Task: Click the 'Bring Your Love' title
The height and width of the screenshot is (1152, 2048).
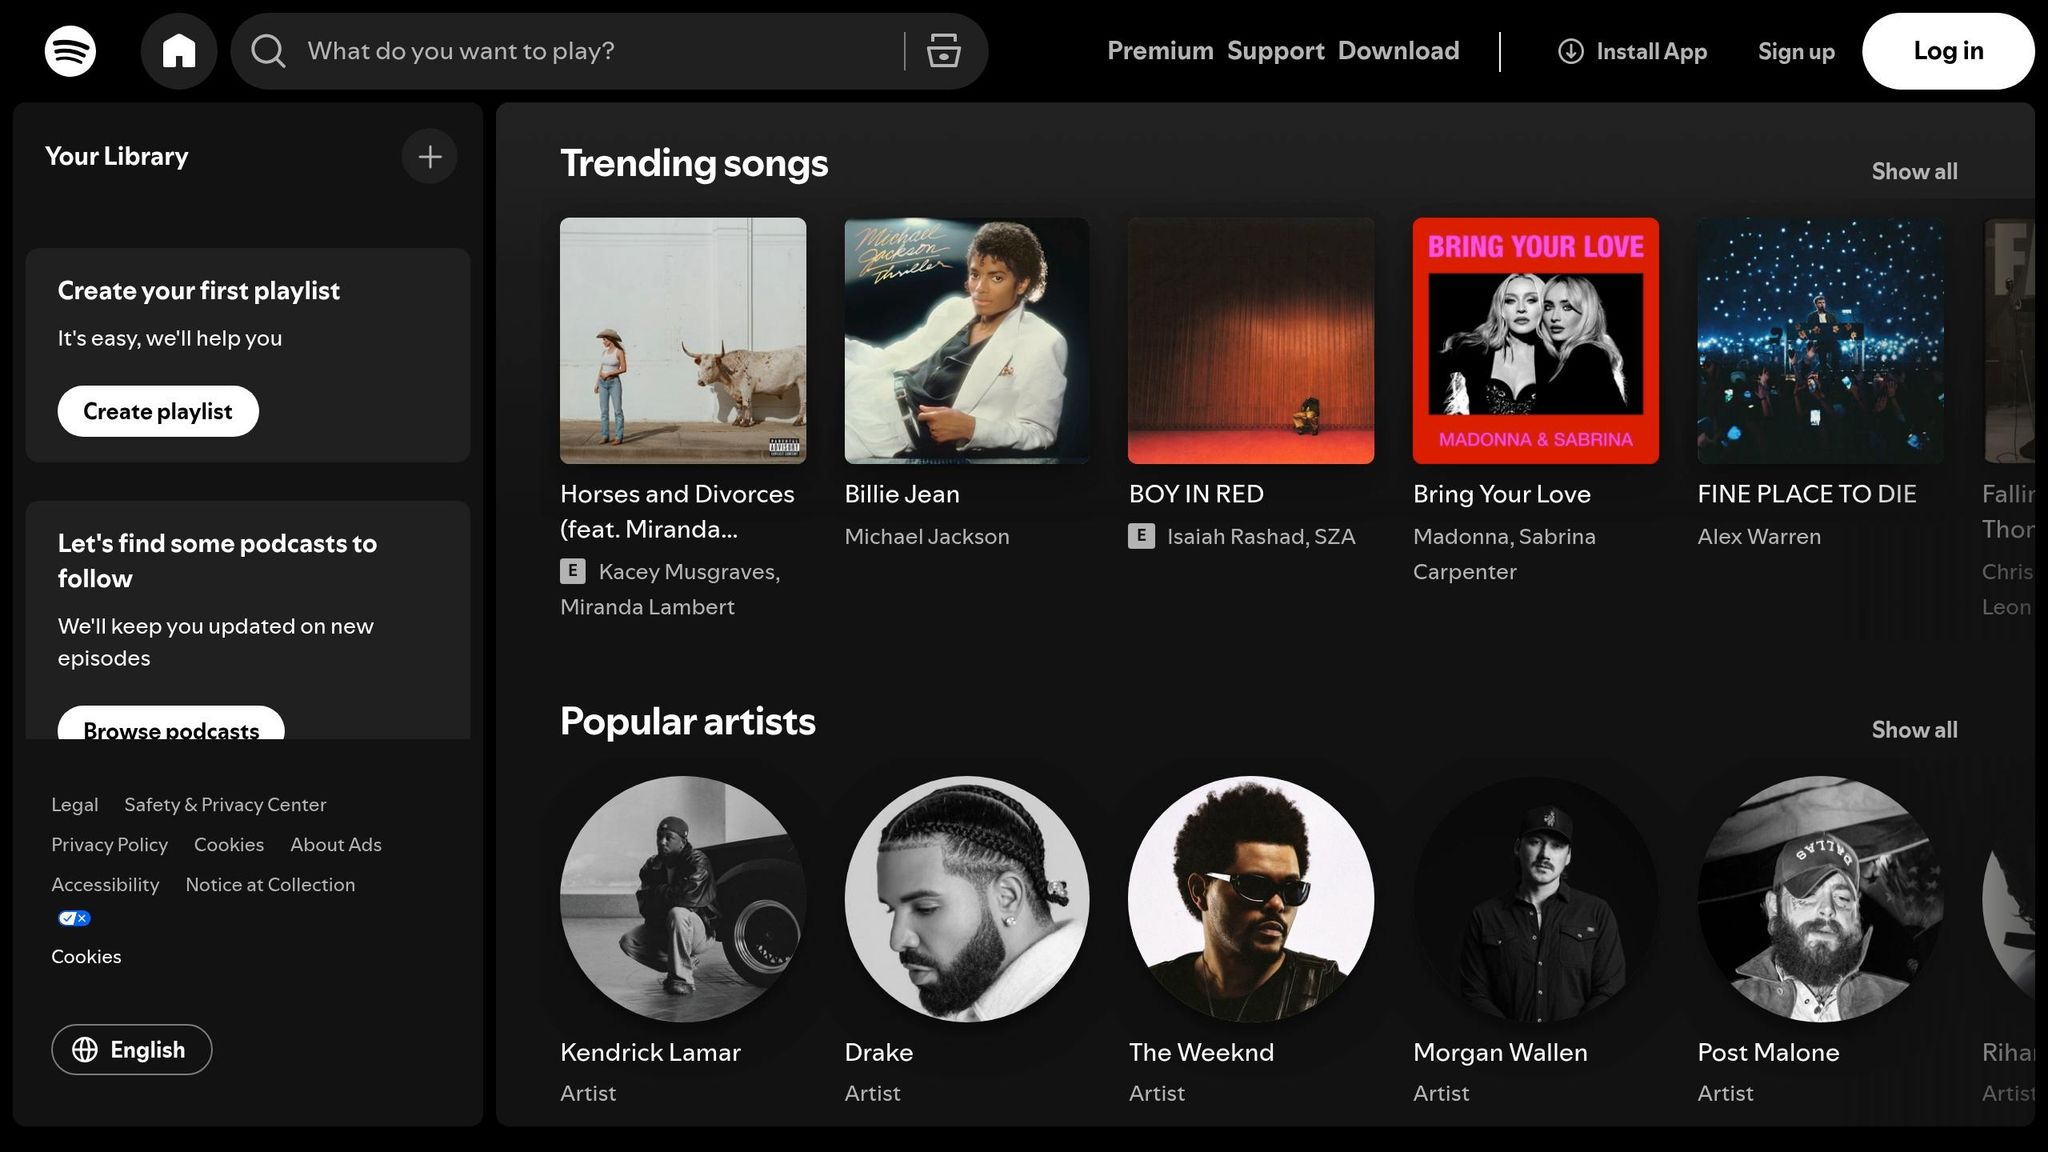Action: (x=1502, y=494)
